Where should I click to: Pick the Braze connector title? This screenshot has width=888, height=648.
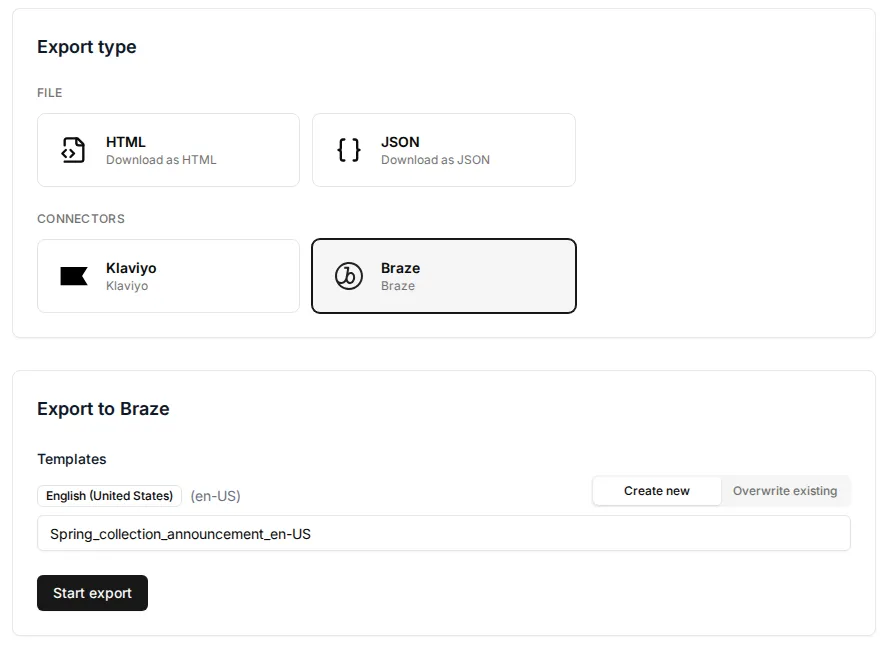coord(400,268)
